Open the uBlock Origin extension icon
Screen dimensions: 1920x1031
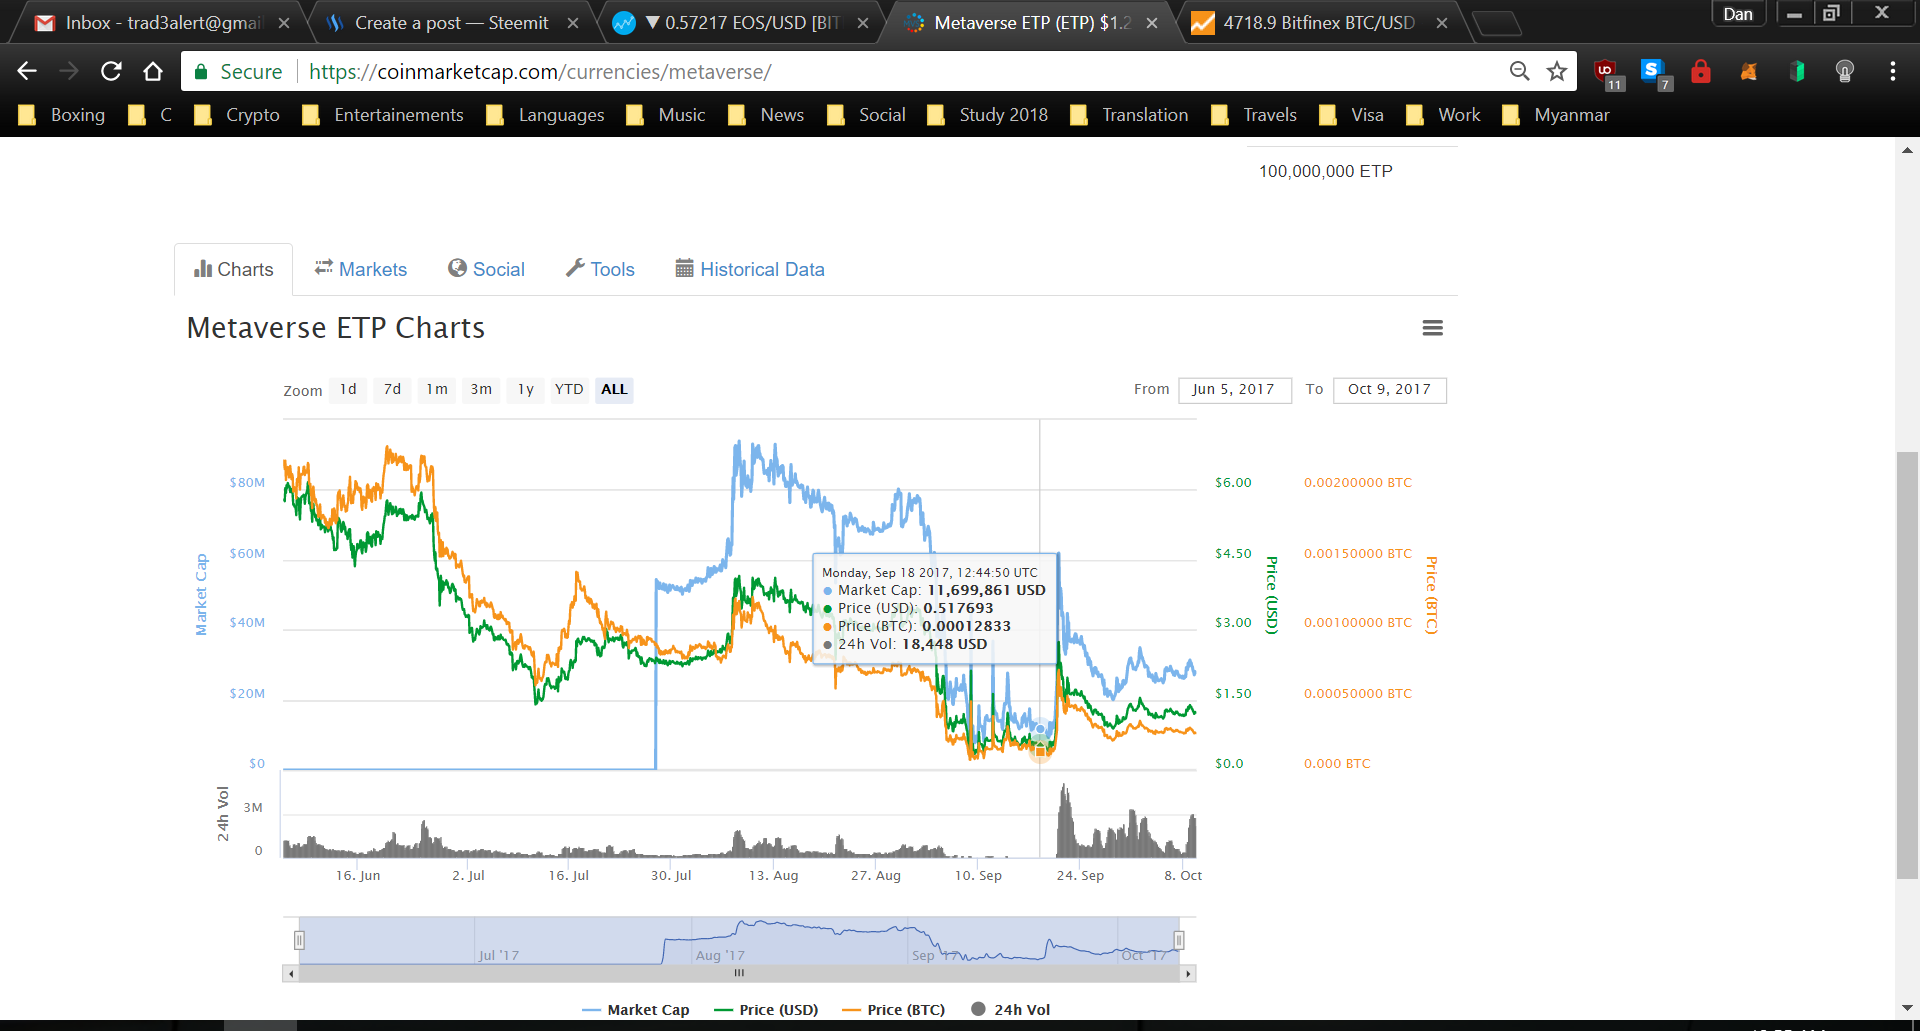coord(1607,73)
